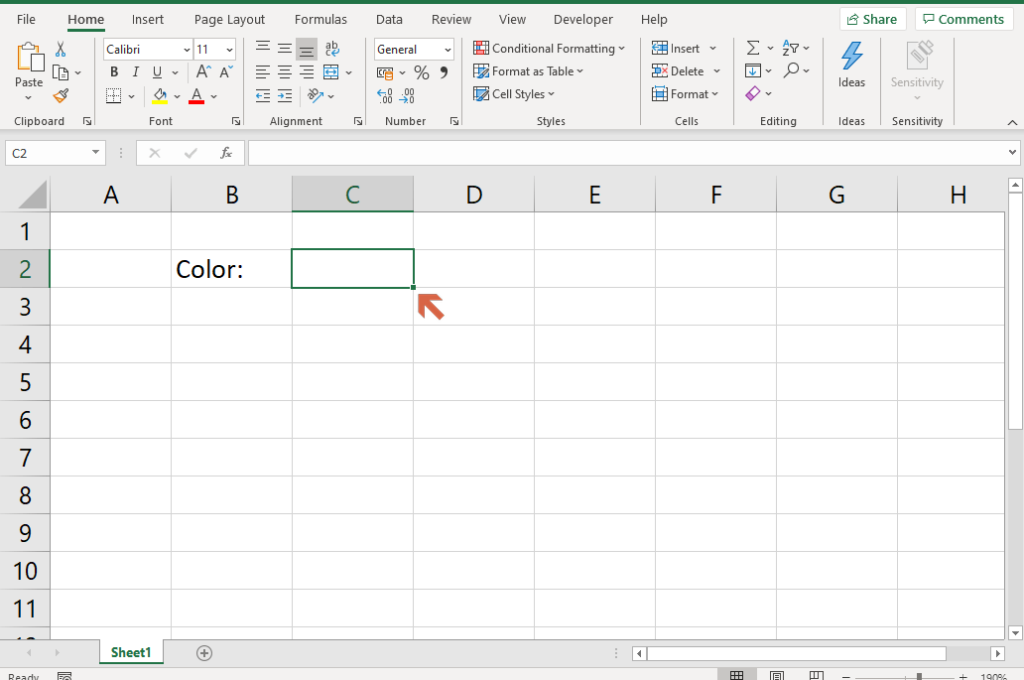Click the Insert Function fx button

pos(226,153)
